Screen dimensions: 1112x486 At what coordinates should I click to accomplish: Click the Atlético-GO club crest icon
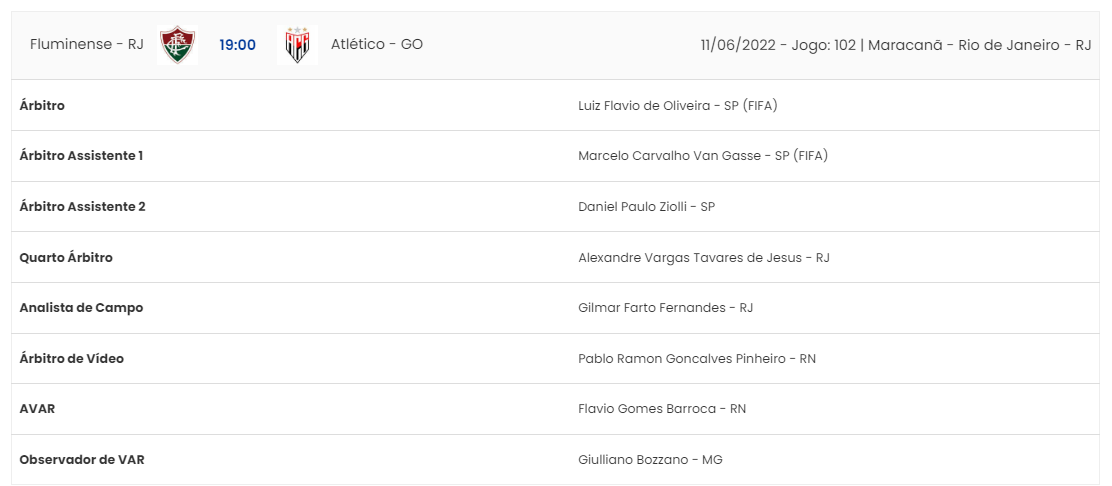point(297,45)
